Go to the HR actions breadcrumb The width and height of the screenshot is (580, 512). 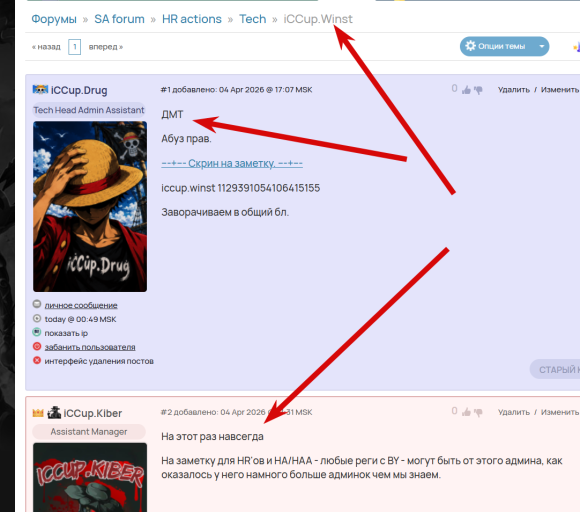192,19
